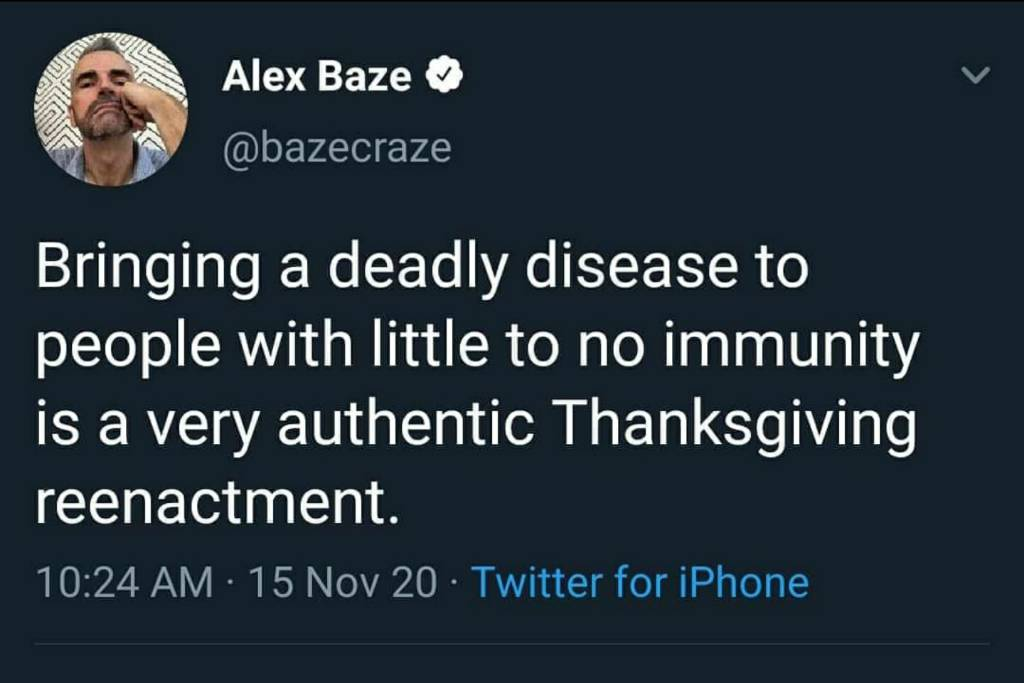Viewport: 1024px width, 683px height.
Task: Click the Twitter for iPhone source link
Action: (639, 582)
